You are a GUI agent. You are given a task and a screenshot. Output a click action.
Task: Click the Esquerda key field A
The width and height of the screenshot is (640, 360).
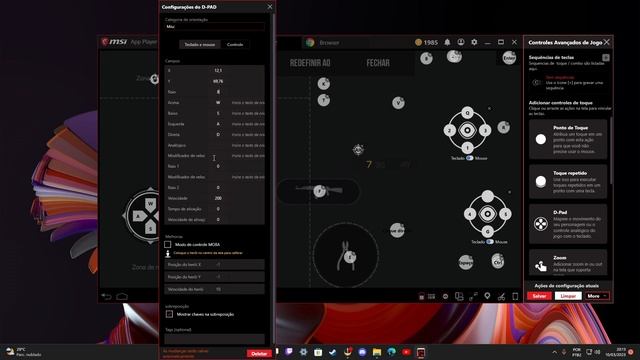click(218, 124)
